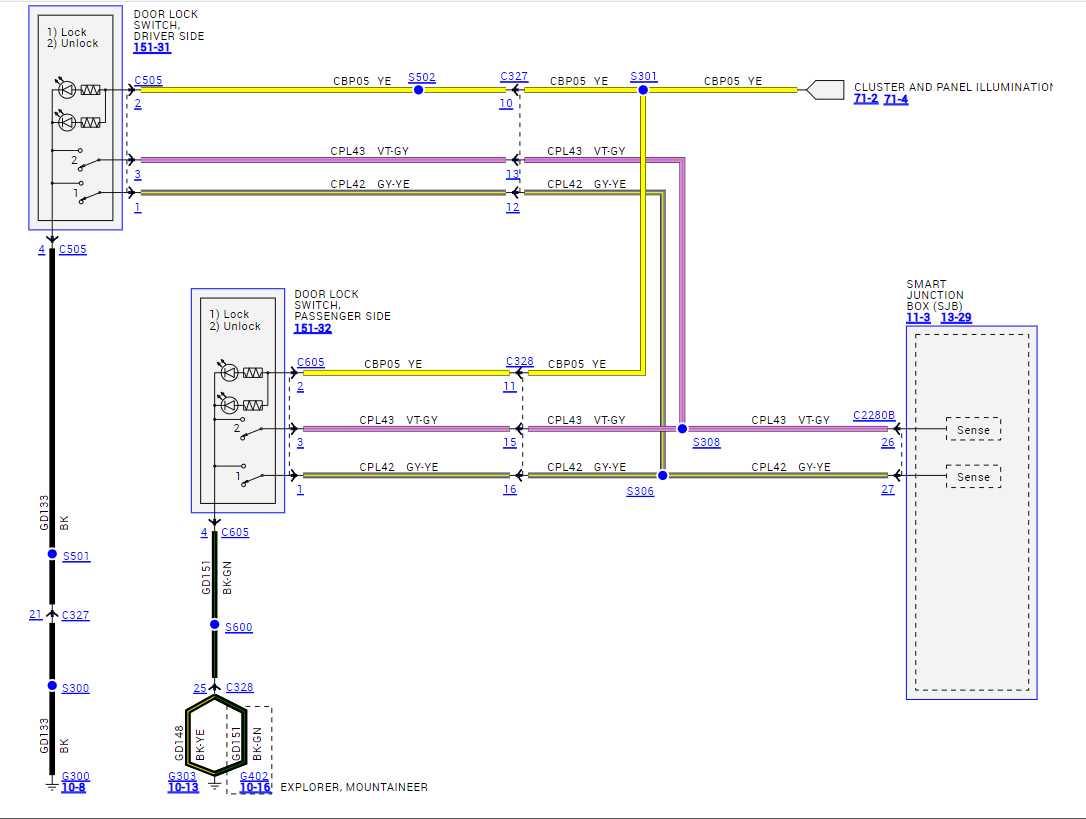Click the 10-8 ground page link
This screenshot has width=1086, height=819.
73,788
